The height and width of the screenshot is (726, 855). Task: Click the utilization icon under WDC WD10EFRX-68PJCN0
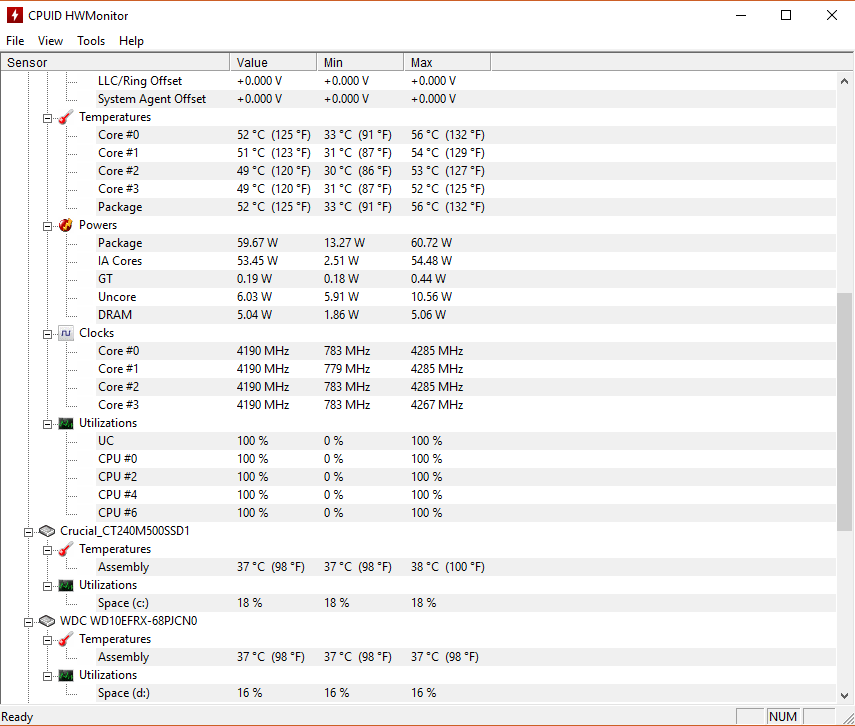66,675
